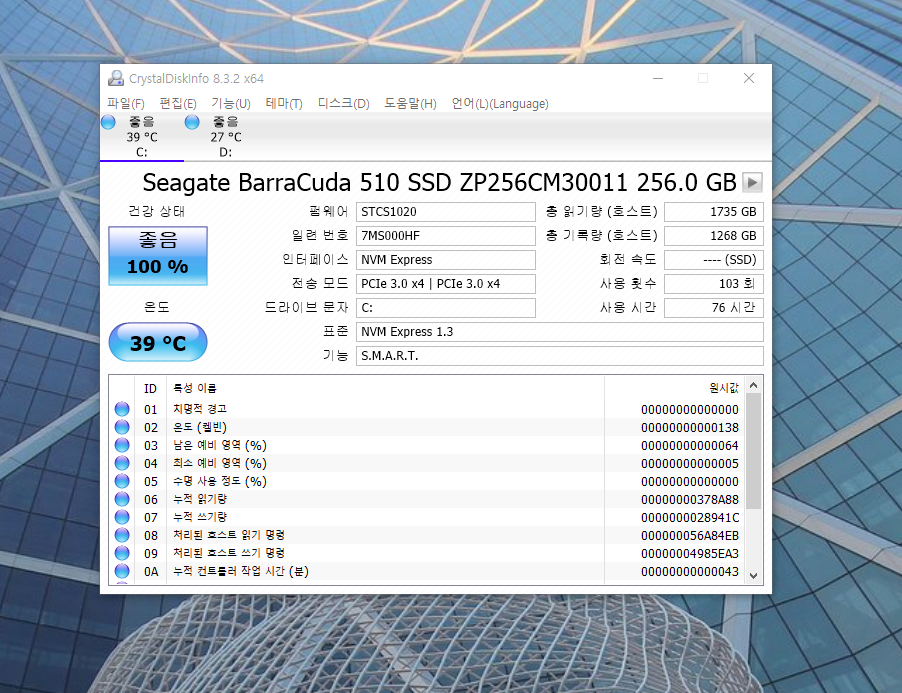This screenshot has width=902, height=693.
Task: Select the 수명 사용 정도 (%) row
Action: pos(427,481)
